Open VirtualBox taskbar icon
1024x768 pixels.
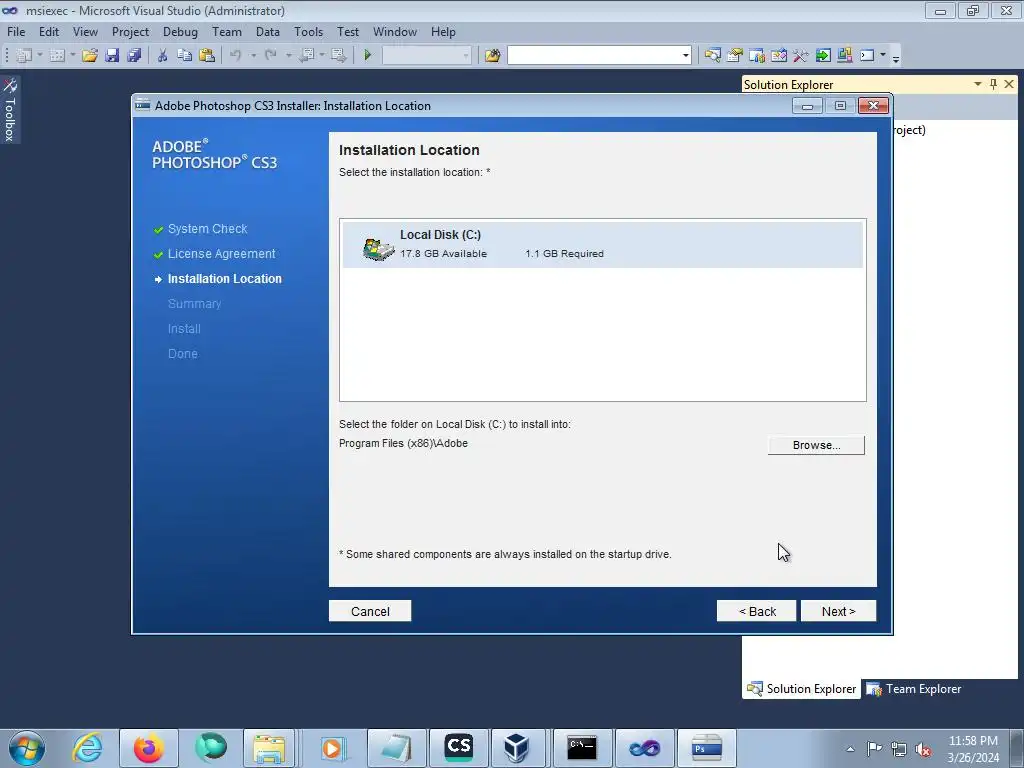point(517,748)
